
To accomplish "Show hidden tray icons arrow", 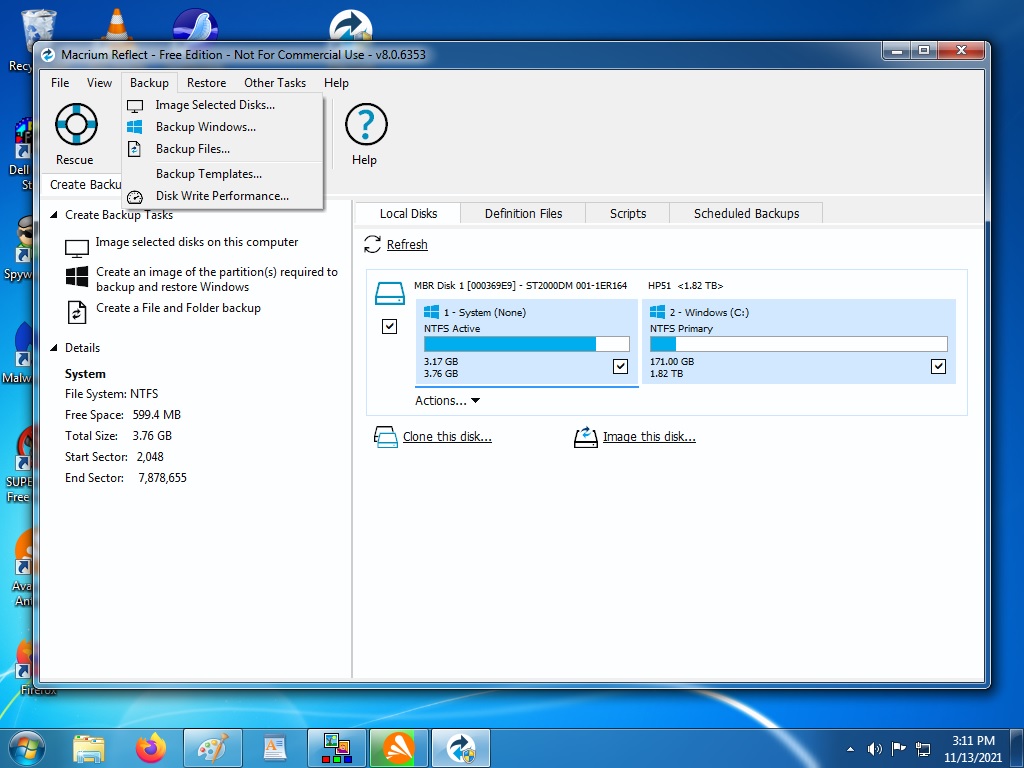I will [850, 749].
